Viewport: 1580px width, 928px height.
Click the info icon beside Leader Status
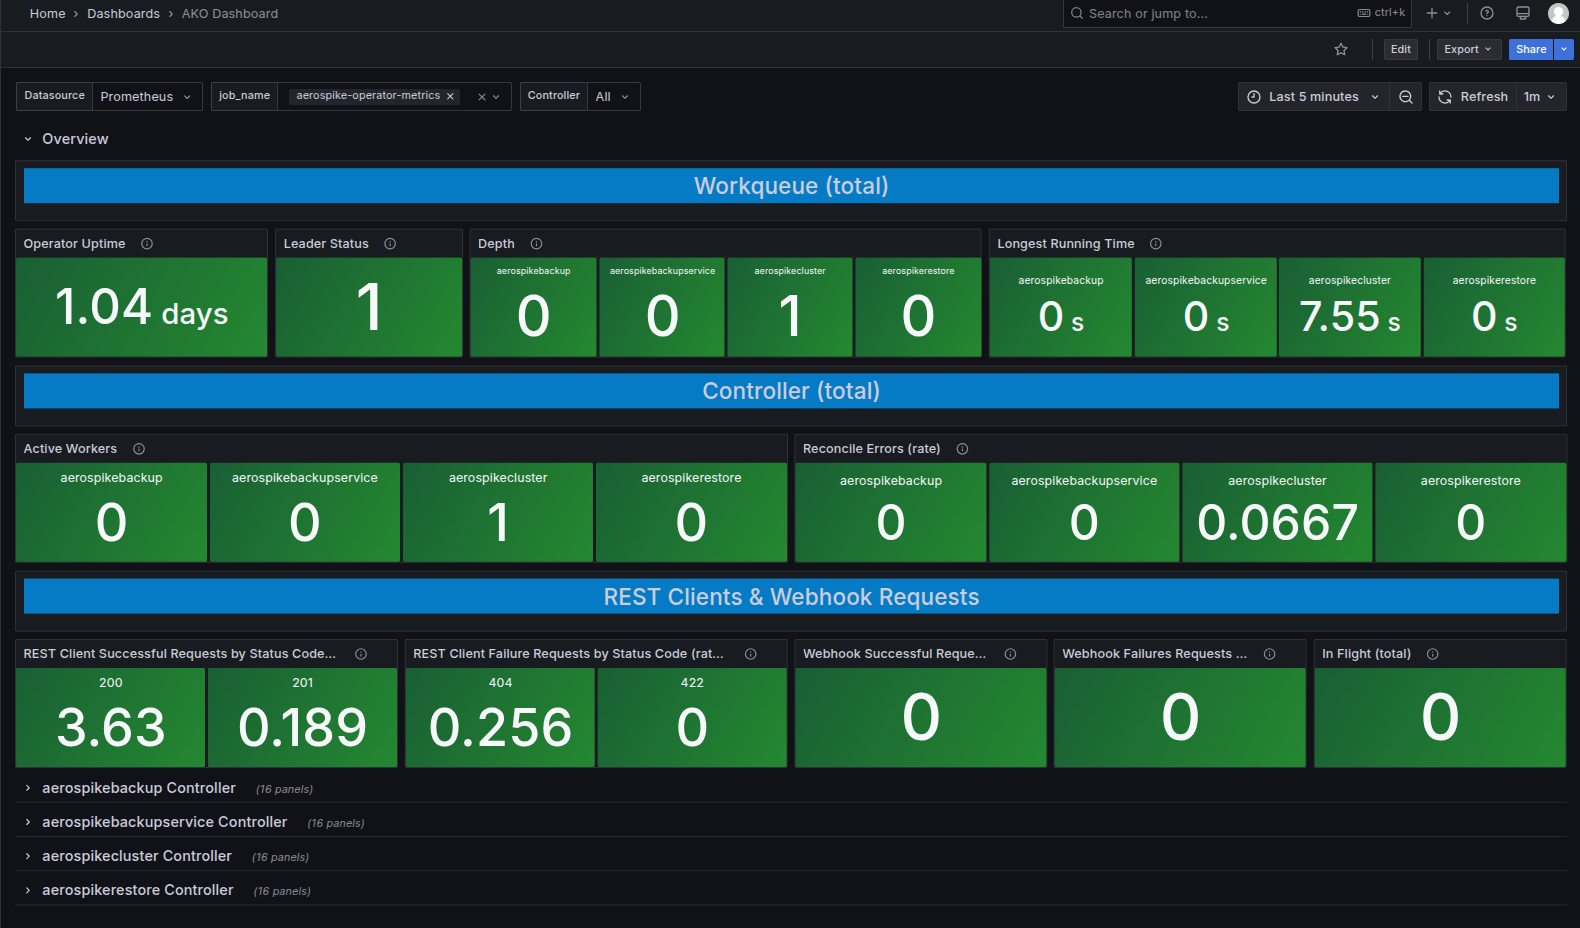pyautogui.click(x=390, y=244)
